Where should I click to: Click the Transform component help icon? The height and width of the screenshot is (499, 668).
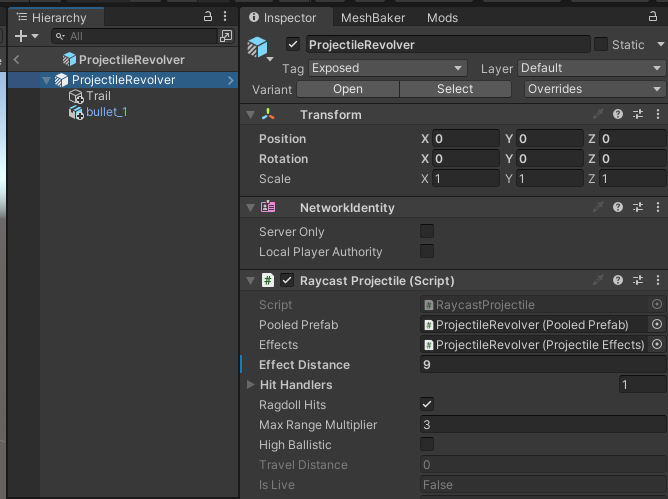tap(618, 115)
